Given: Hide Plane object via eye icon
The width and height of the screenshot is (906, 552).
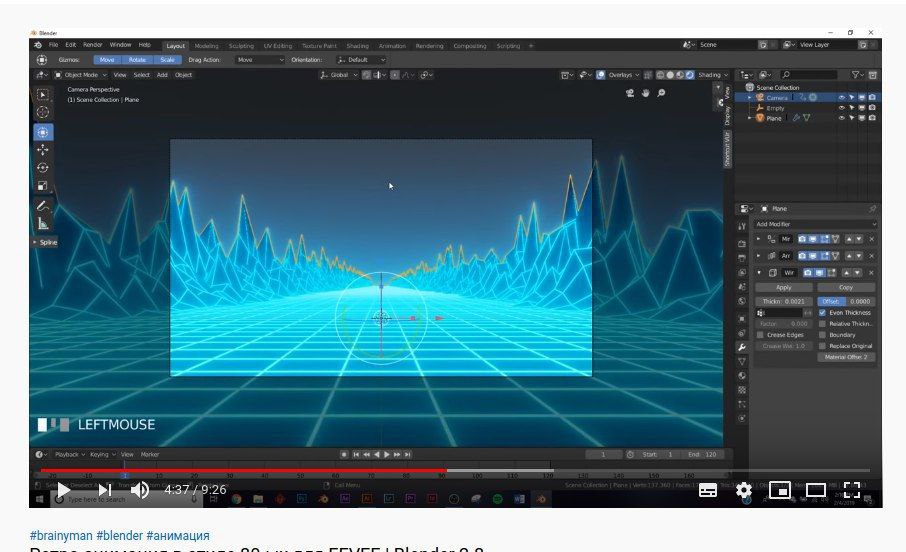Looking at the screenshot, I should pos(841,118).
